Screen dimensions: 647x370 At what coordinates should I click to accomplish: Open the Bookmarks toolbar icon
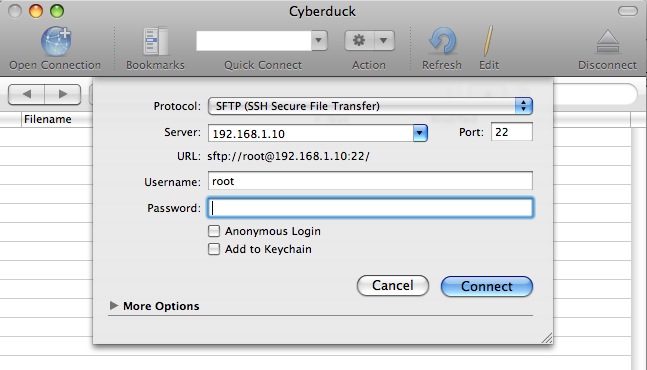click(156, 41)
